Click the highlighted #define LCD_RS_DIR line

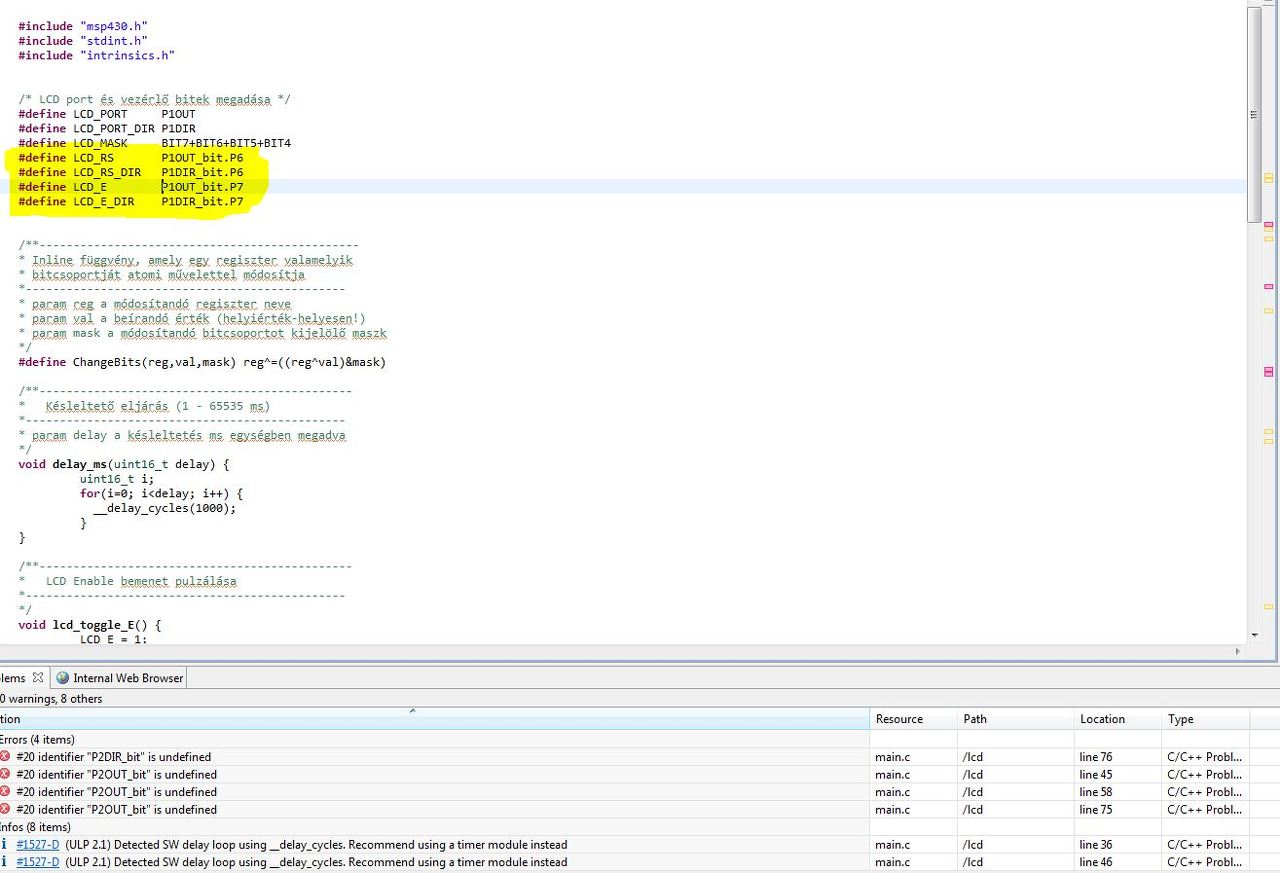130,172
